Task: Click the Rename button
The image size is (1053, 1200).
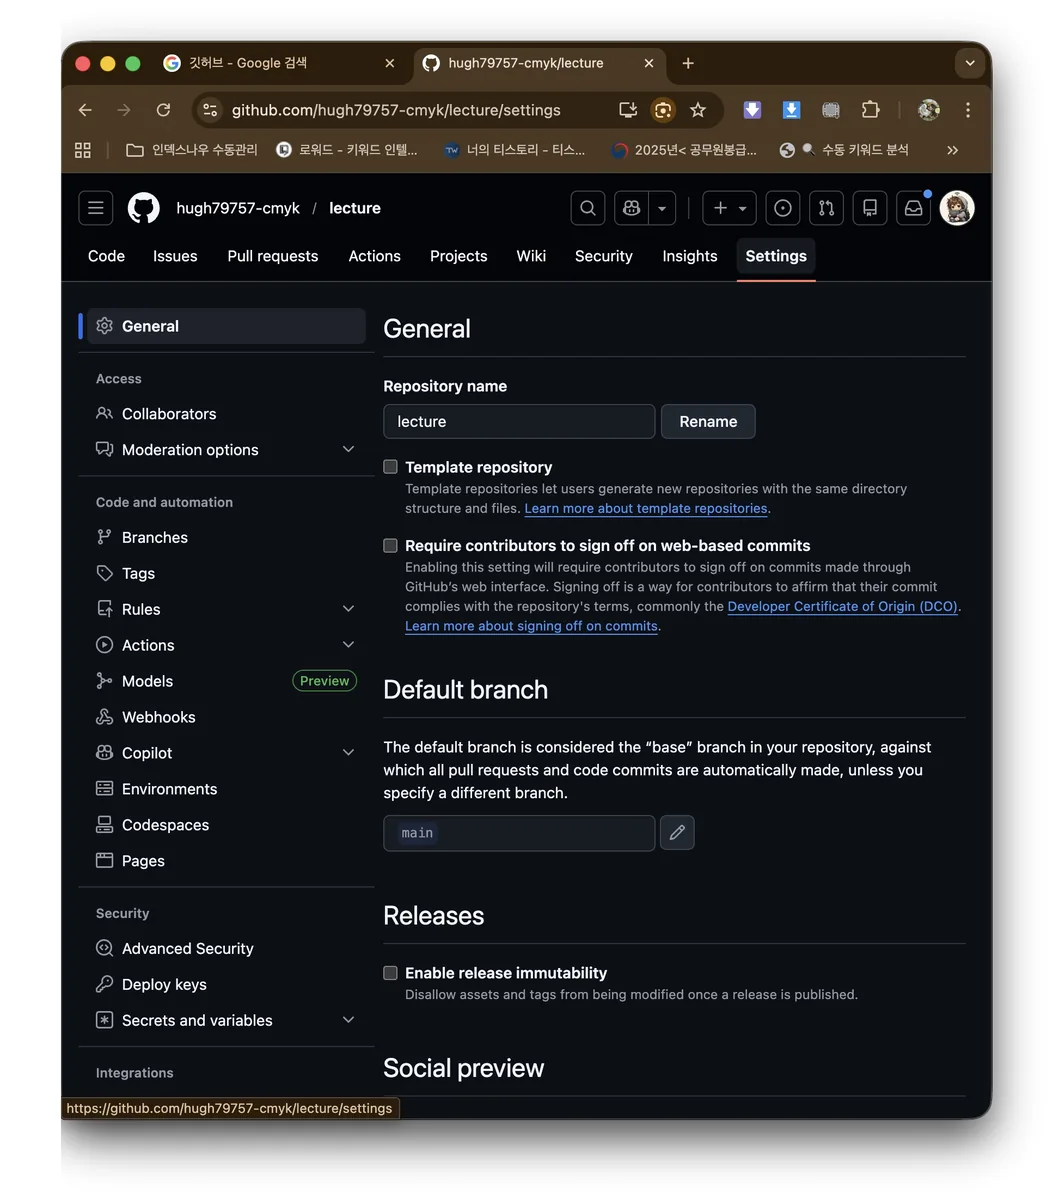Action: (708, 422)
